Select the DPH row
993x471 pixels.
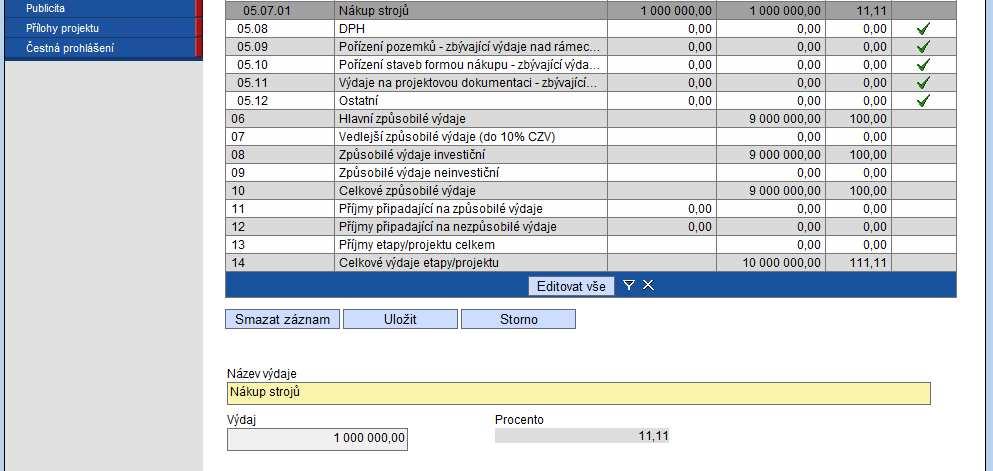pyautogui.click(x=591, y=28)
